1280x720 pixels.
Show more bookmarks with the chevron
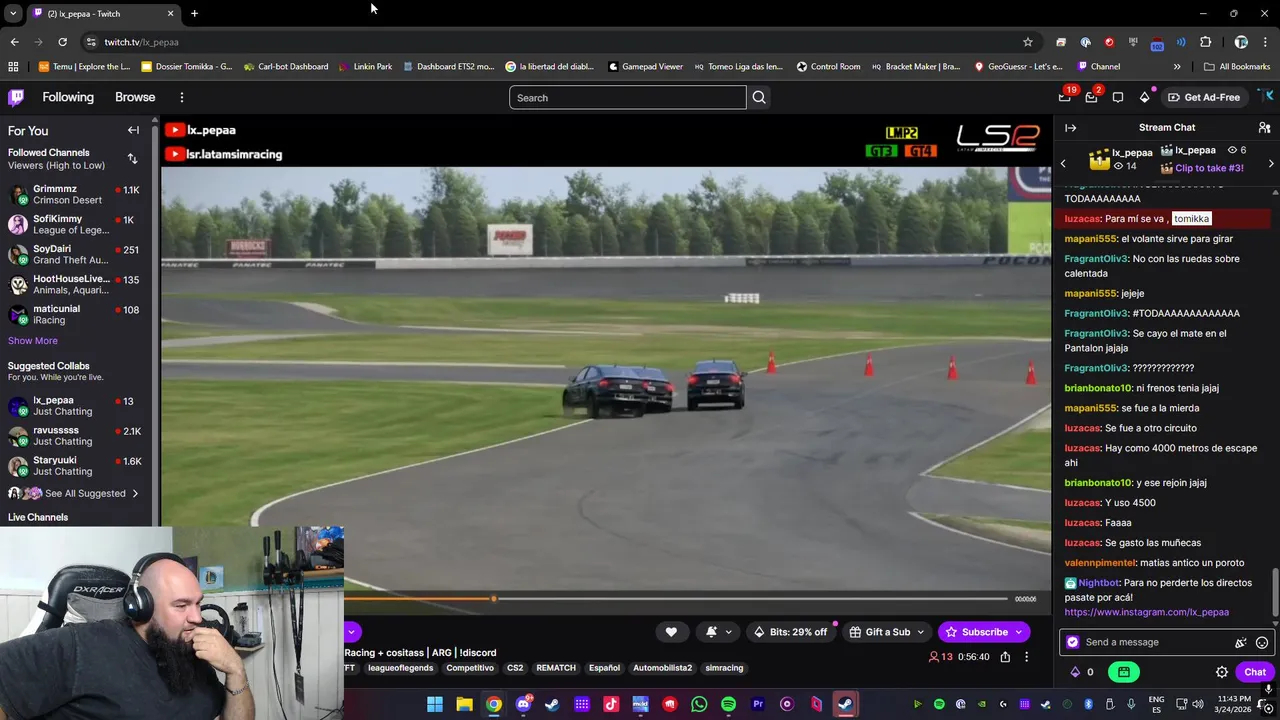[1177, 66]
